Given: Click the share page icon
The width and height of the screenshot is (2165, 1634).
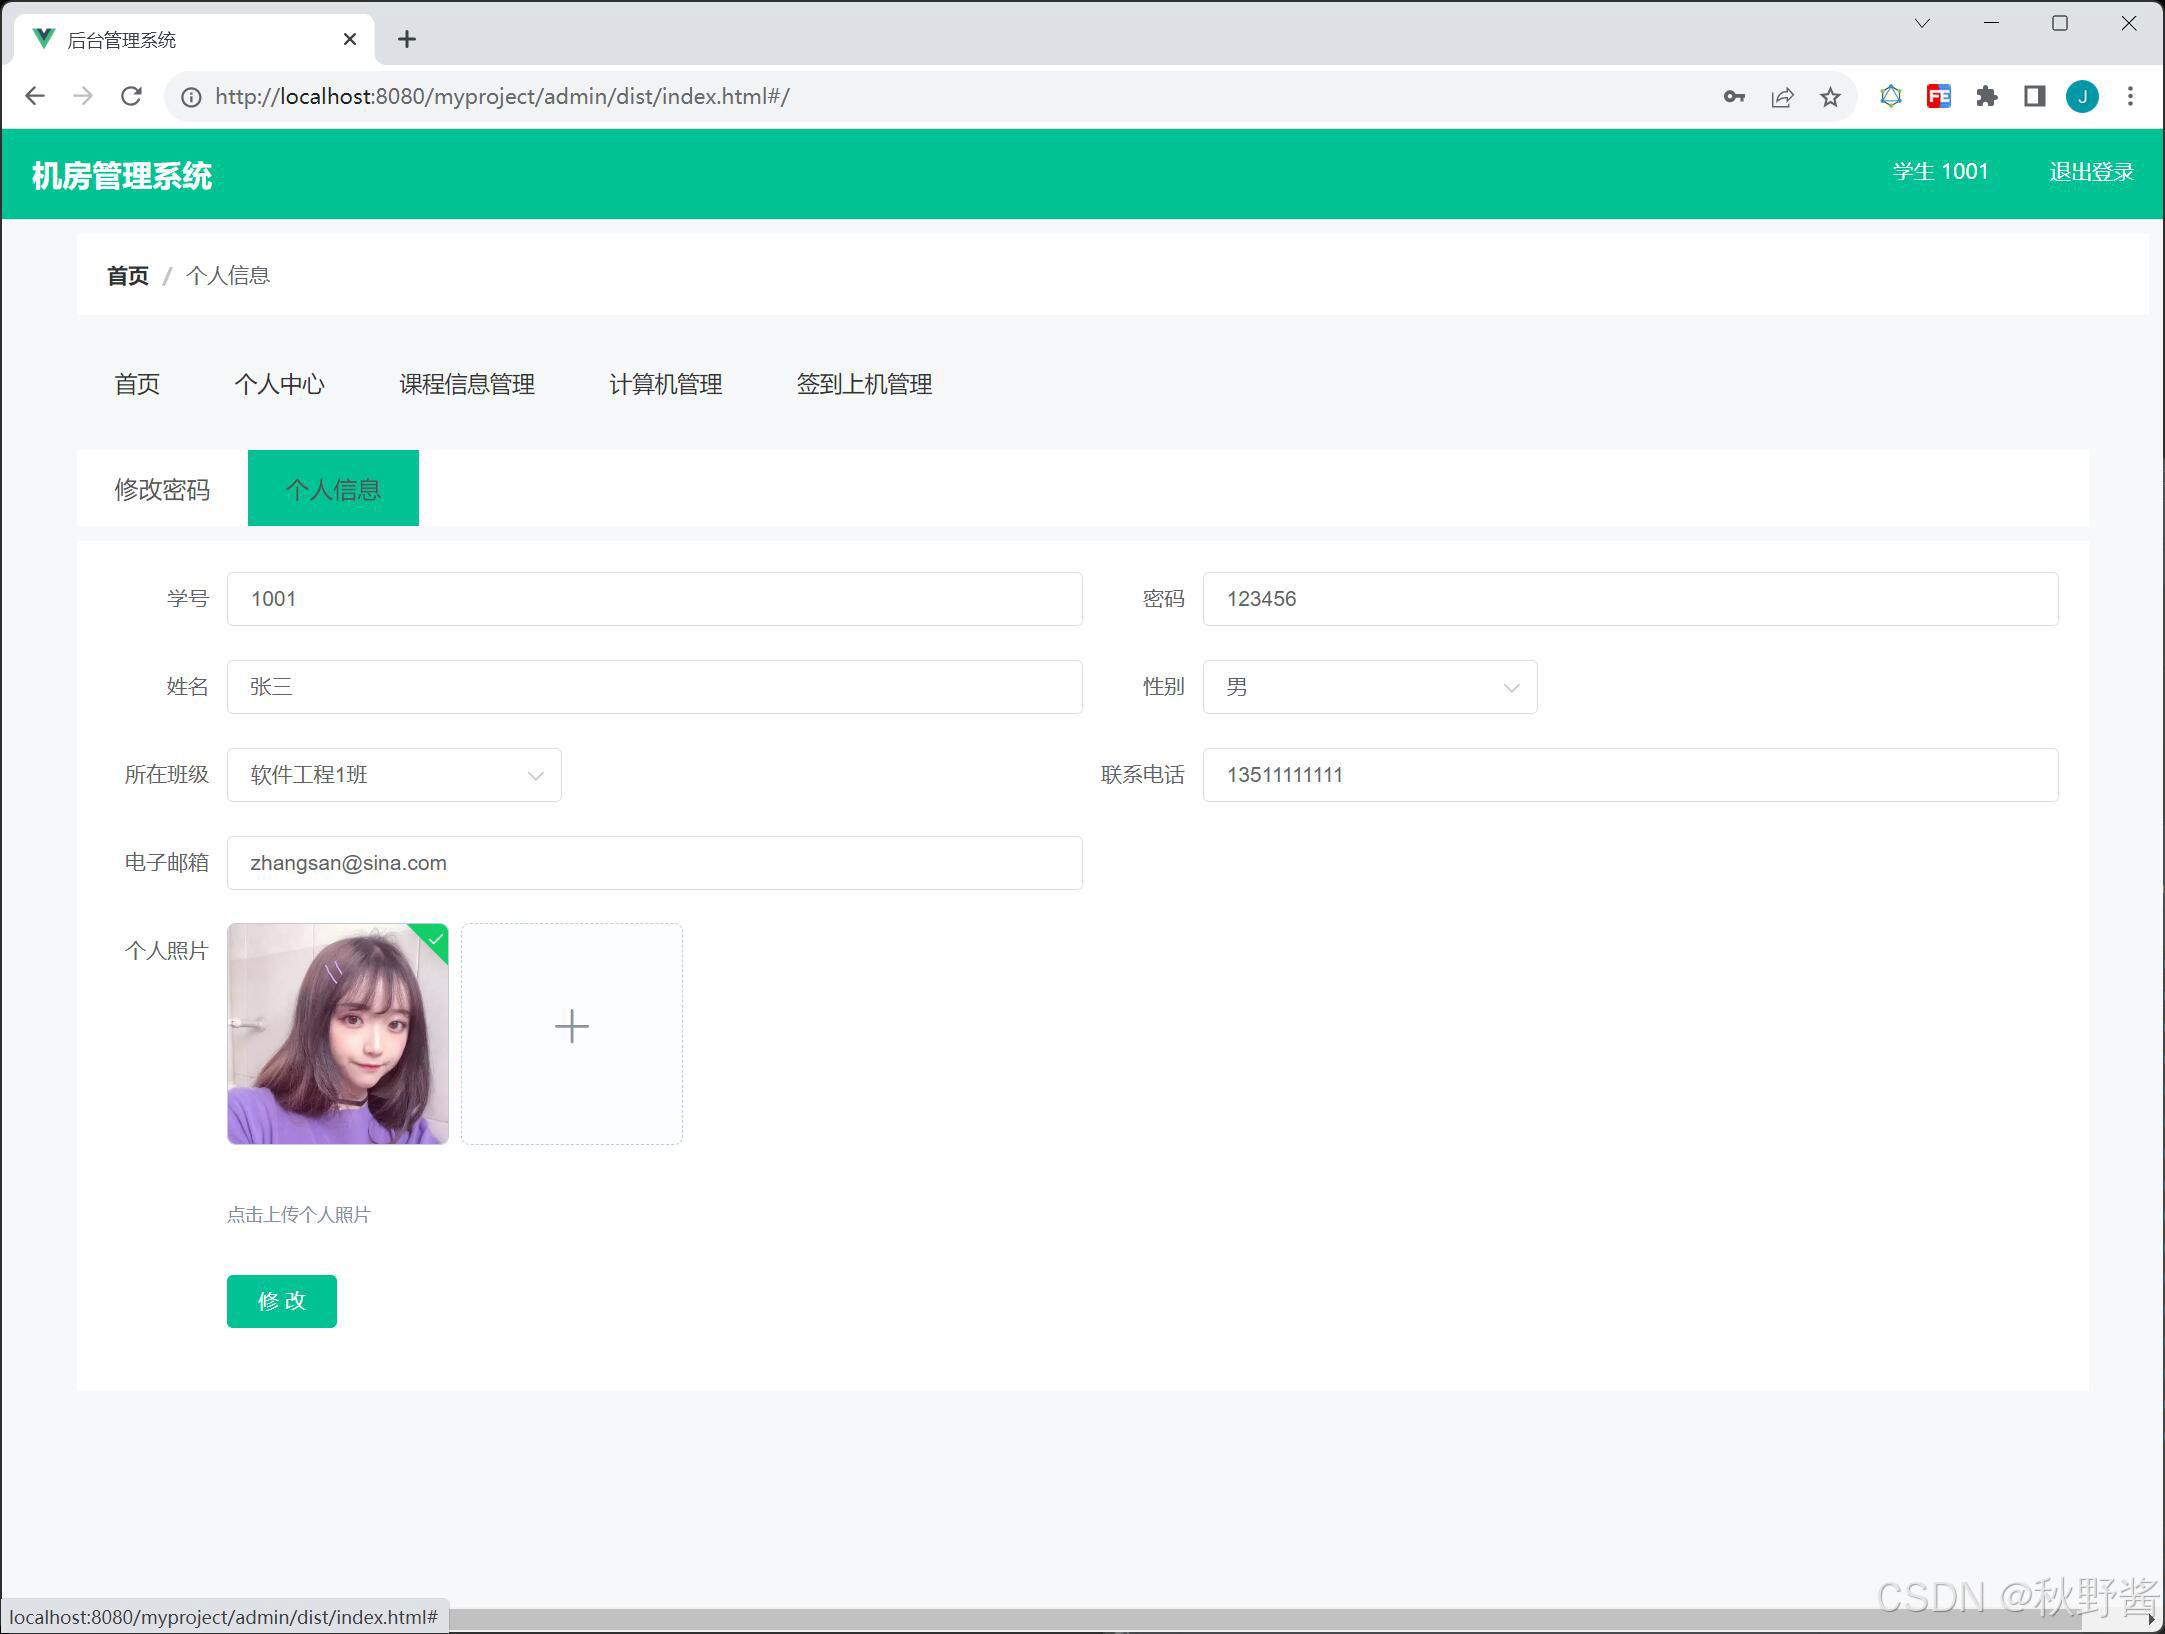Looking at the screenshot, I should pos(1782,97).
